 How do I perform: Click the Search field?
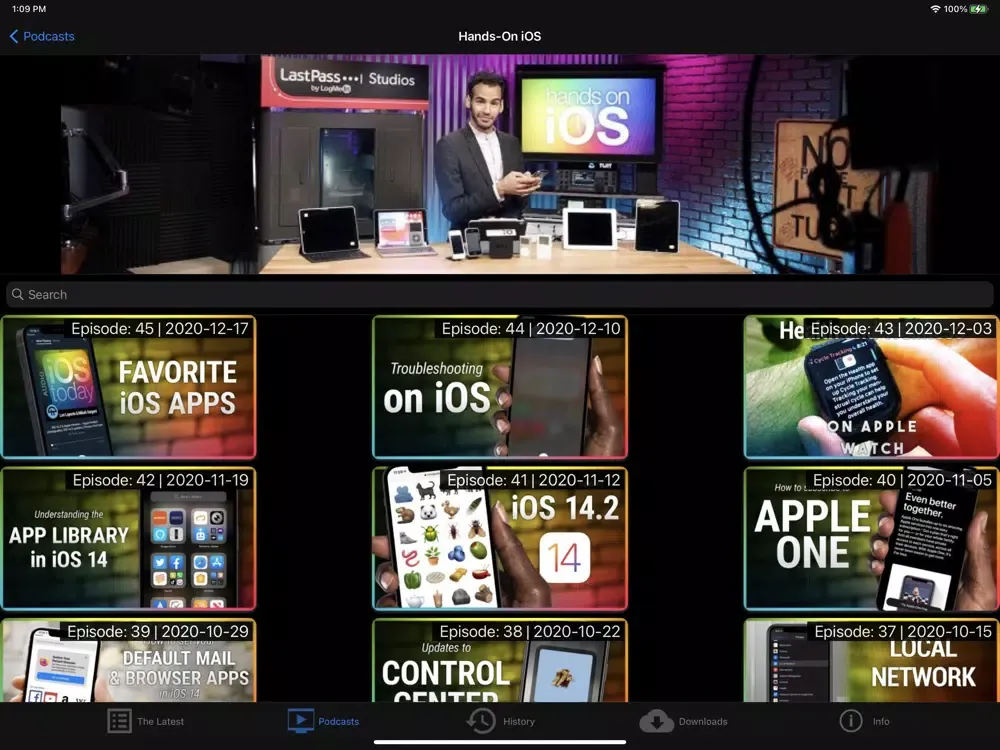500,295
